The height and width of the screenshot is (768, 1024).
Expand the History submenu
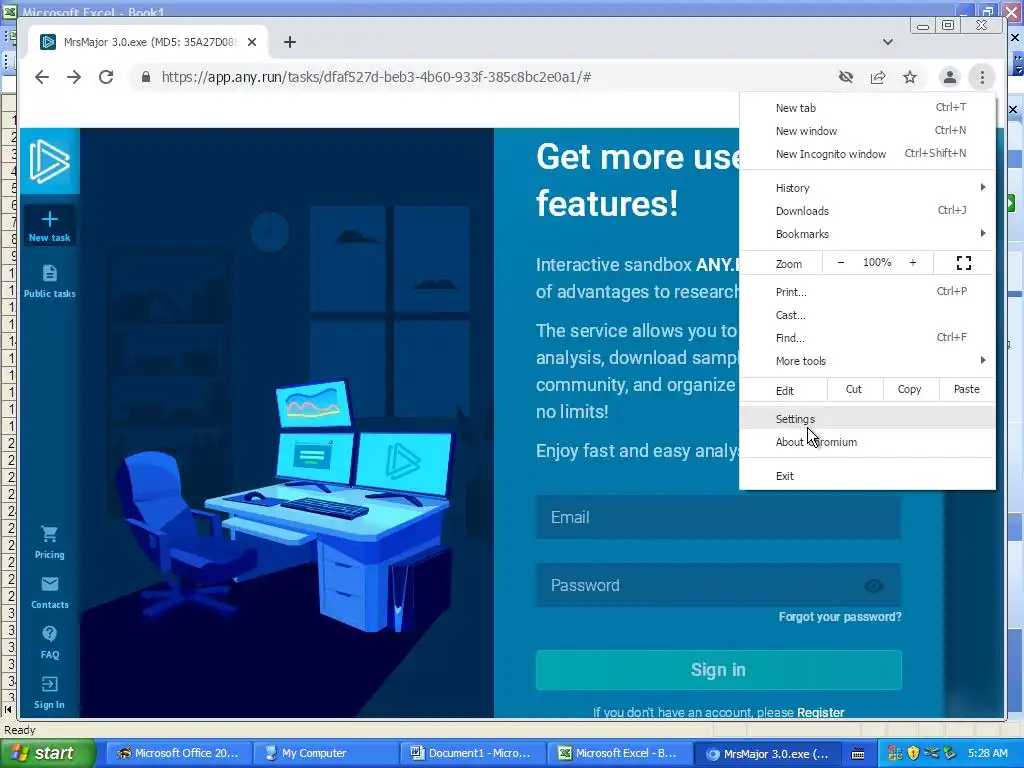point(867,188)
